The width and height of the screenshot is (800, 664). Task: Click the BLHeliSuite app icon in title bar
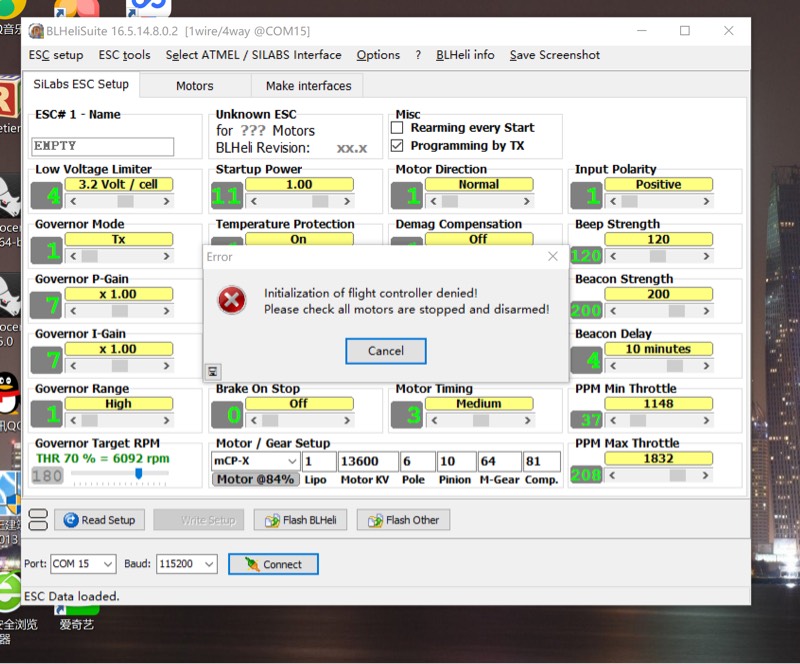36,31
